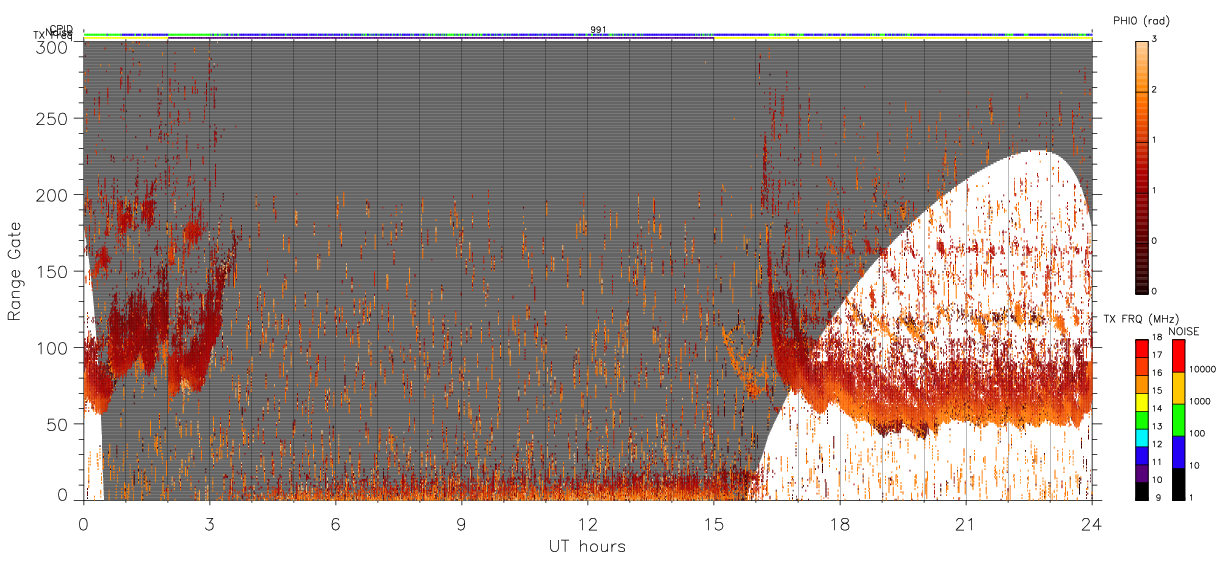Click the '14' label on TX FRQ scale

(1157, 410)
